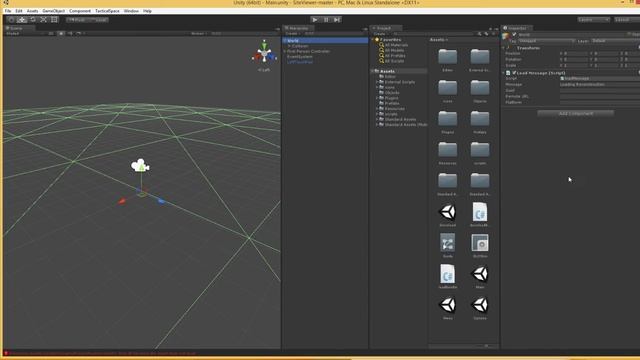
Task: Click the Step frame button
Action: click(x=337, y=20)
